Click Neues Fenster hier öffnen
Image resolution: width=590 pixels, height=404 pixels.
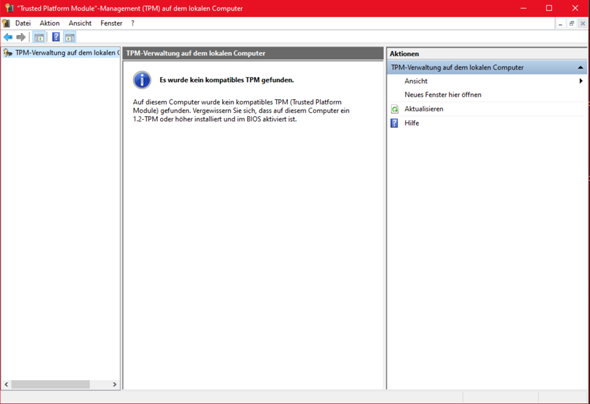443,95
